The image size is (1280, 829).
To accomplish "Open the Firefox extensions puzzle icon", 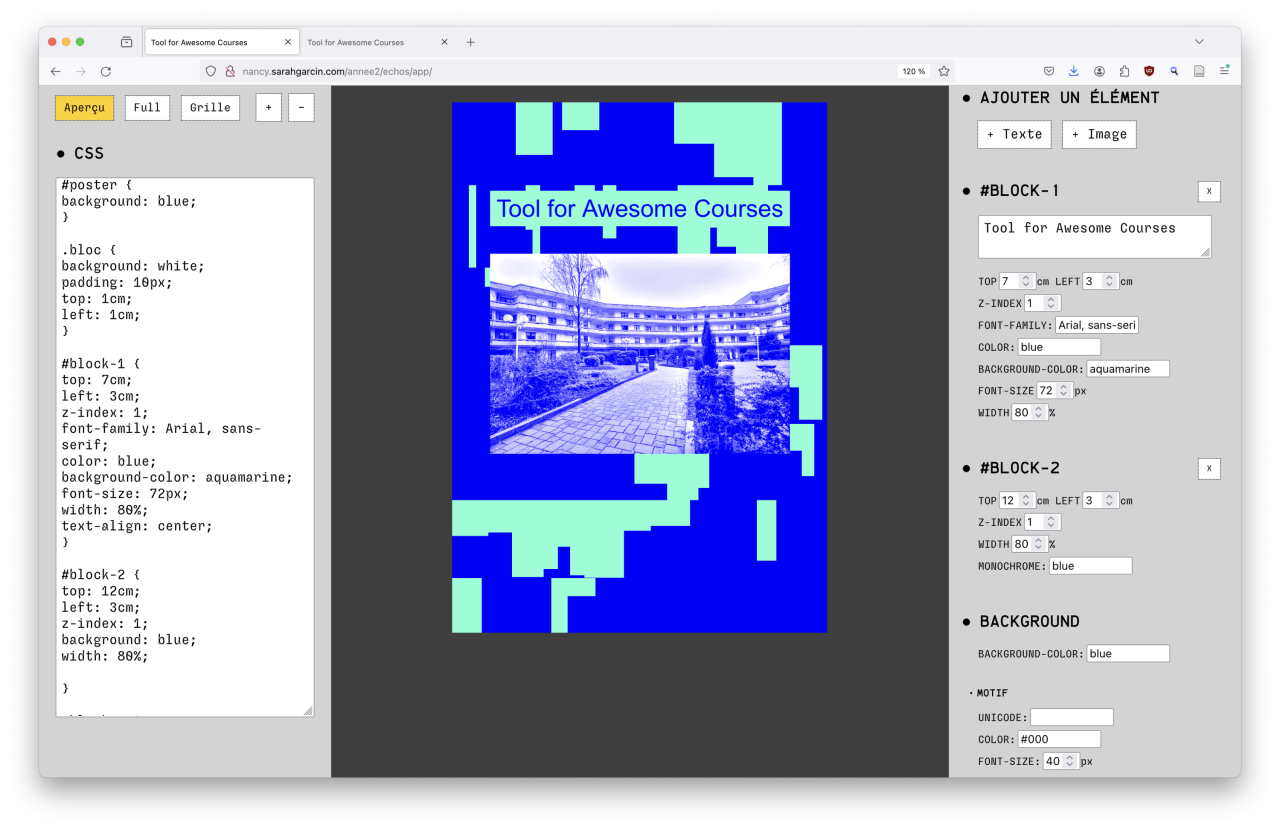I will pyautogui.click(x=1124, y=71).
